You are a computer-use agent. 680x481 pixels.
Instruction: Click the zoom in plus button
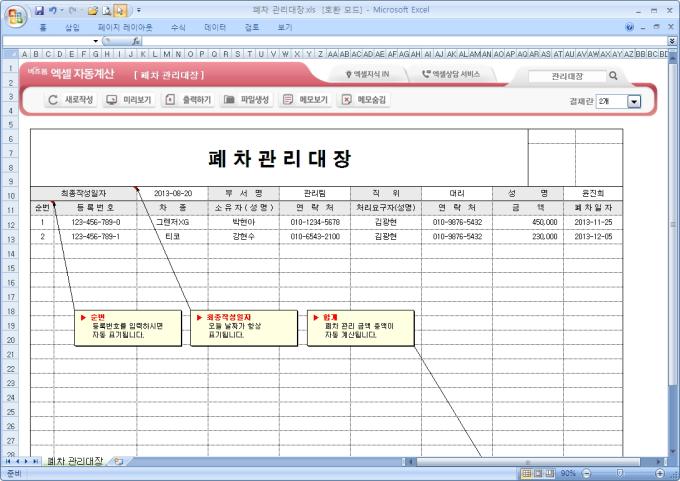(x=660, y=473)
